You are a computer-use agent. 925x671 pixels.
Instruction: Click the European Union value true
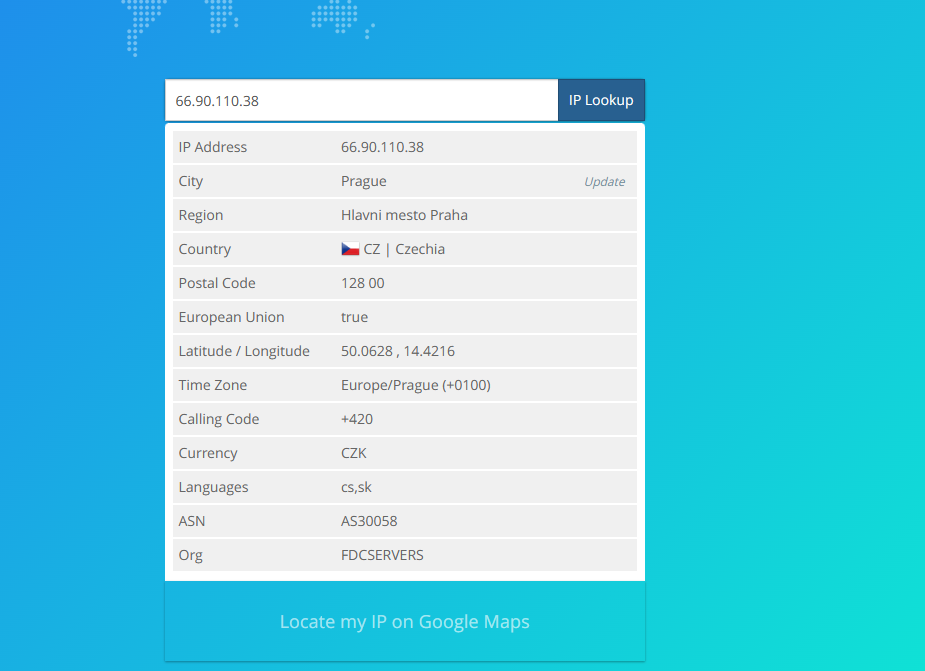point(355,317)
